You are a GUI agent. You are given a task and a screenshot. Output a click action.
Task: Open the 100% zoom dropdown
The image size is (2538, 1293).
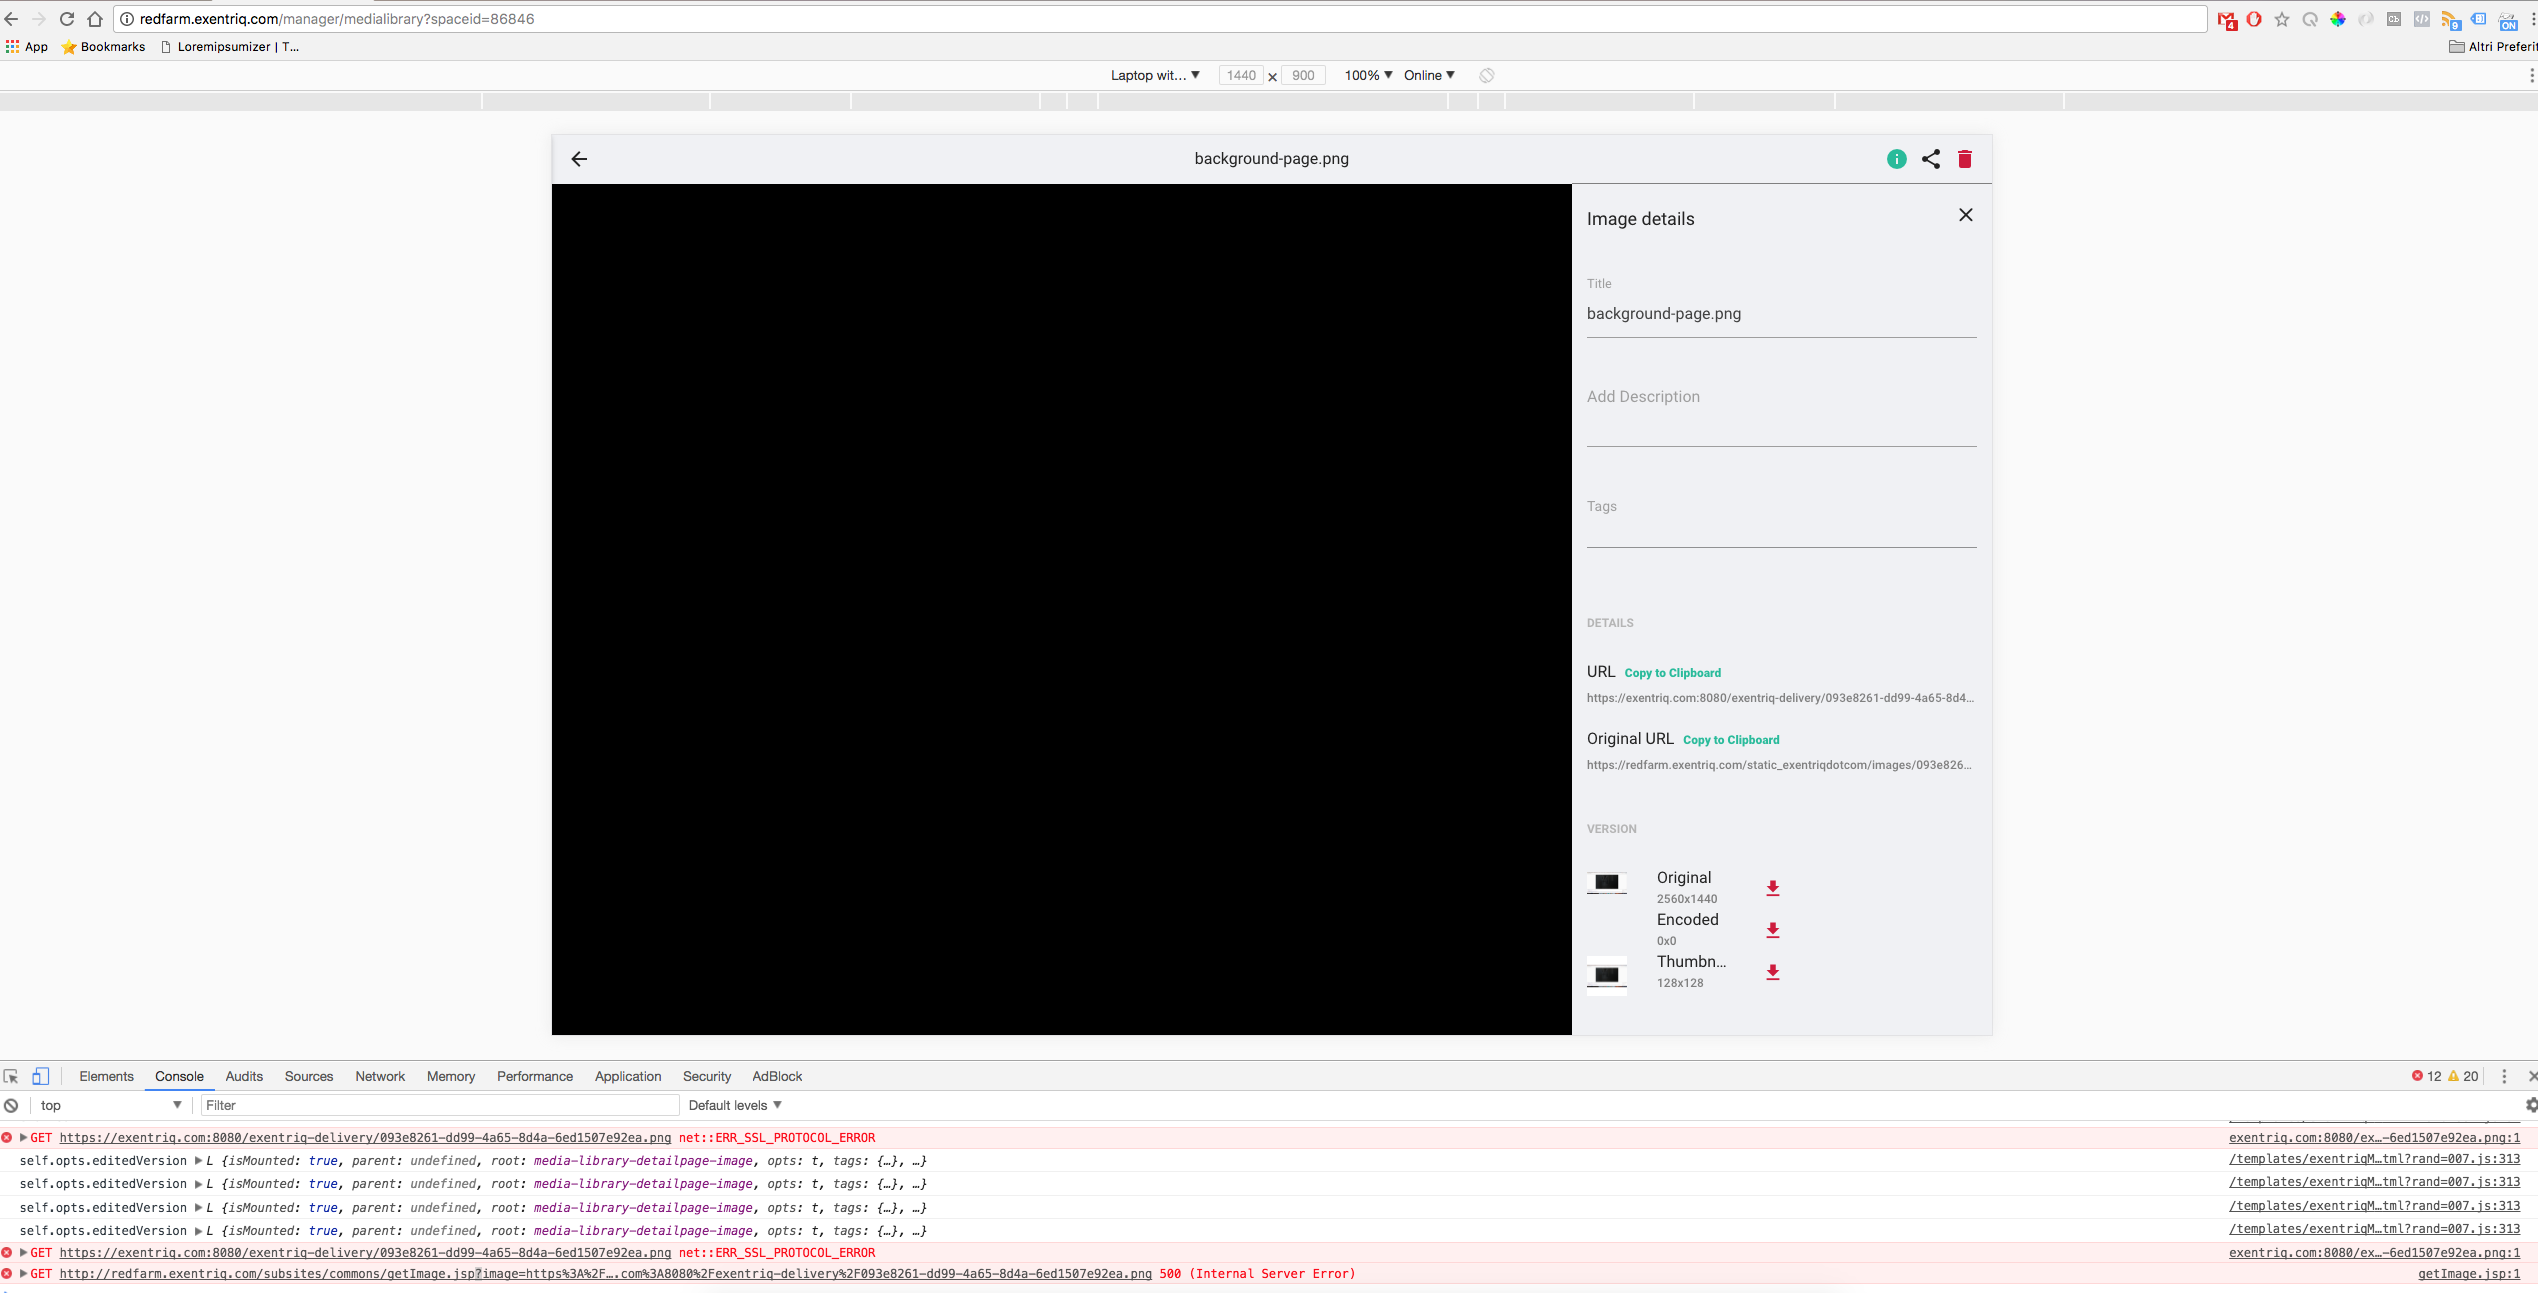1367,75
